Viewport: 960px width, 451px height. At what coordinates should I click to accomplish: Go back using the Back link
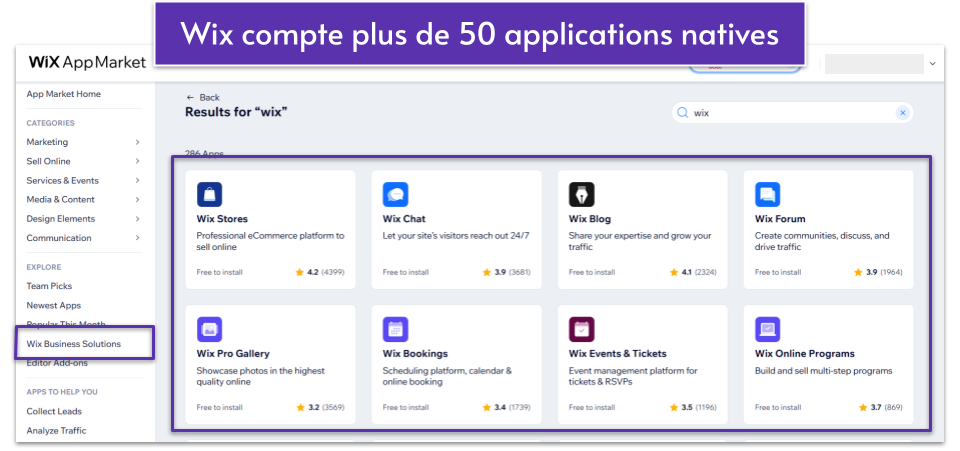point(203,97)
